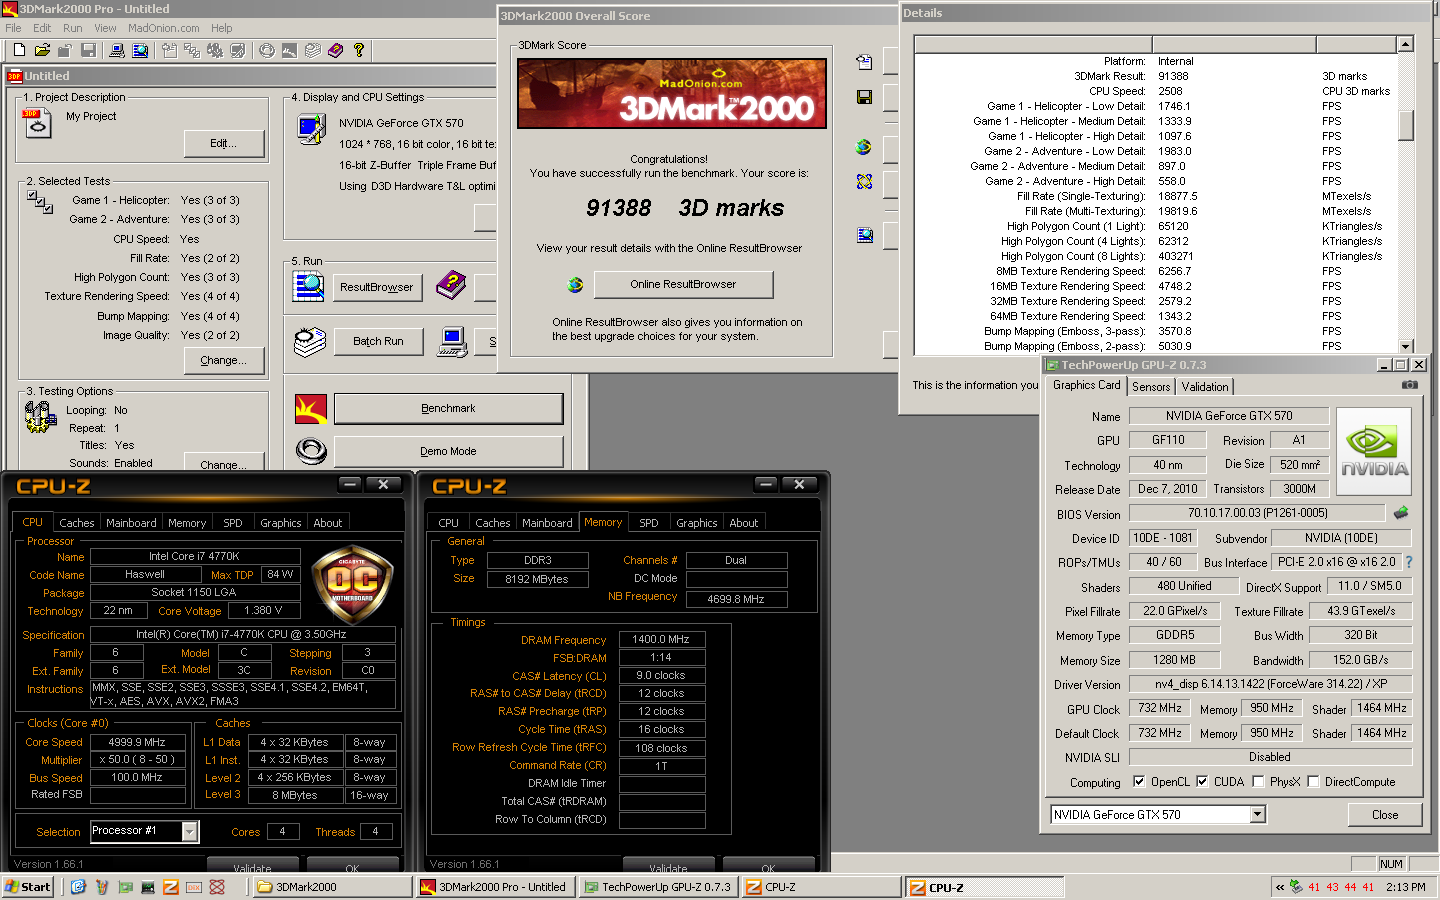Switch to the Validation tab in GPU-Z

click(1205, 387)
